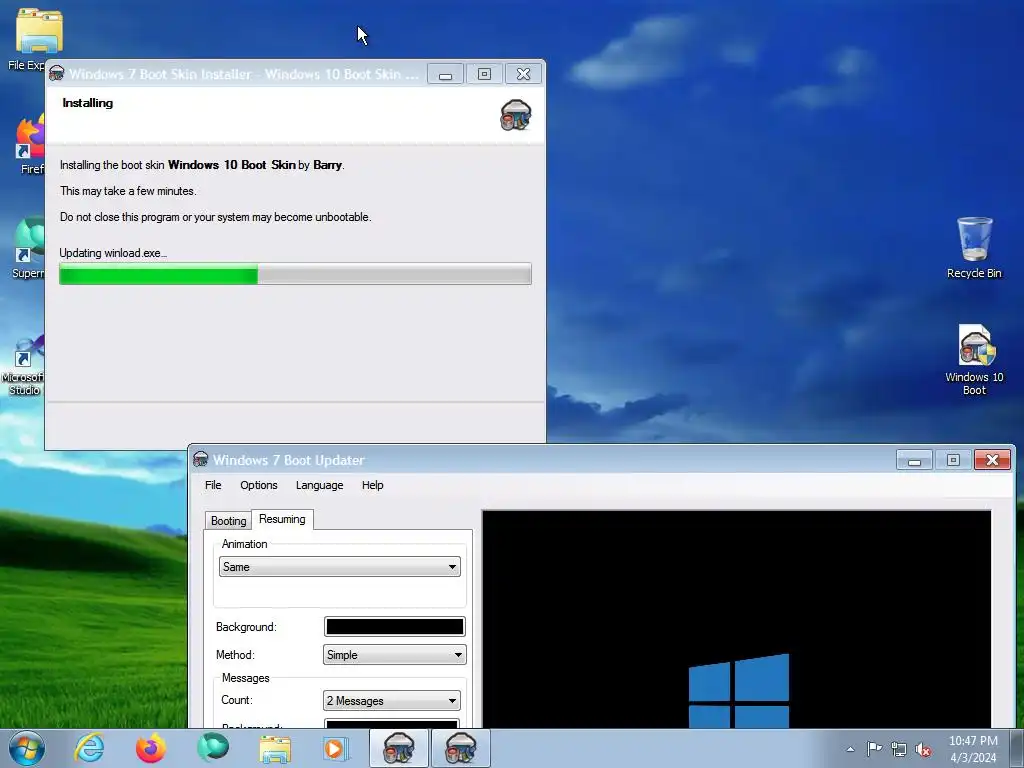Open Windows Media Player in taskbar
Screen dimensions: 1024x768
[336, 748]
